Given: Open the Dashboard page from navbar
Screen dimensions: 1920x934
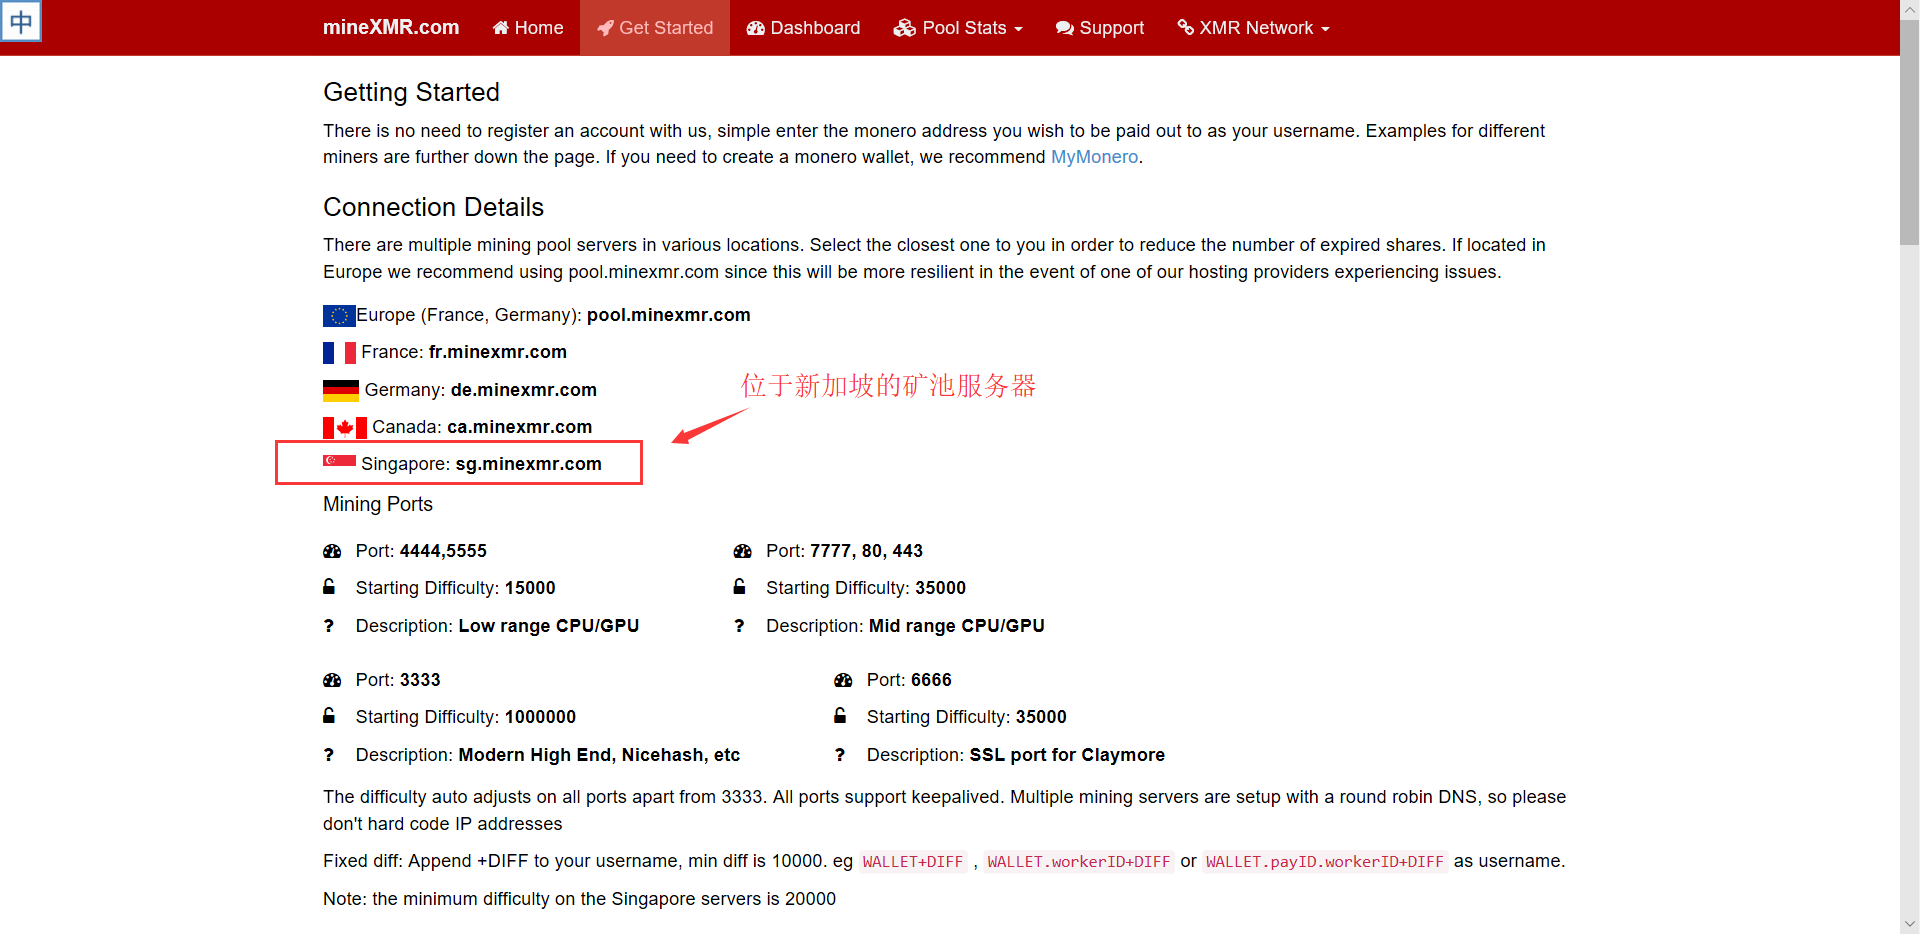Looking at the screenshot, I should click(803, 28).
